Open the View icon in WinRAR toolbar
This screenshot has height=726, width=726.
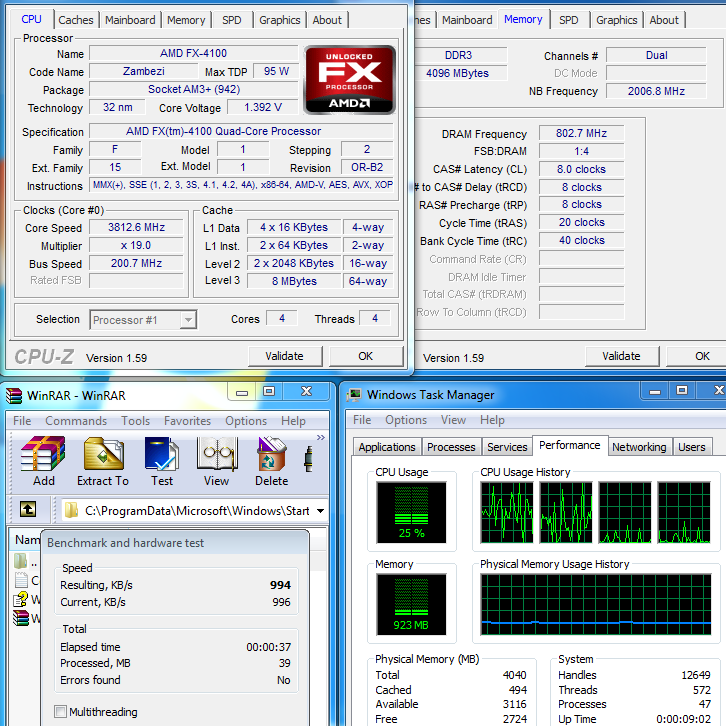click(216, 461)
